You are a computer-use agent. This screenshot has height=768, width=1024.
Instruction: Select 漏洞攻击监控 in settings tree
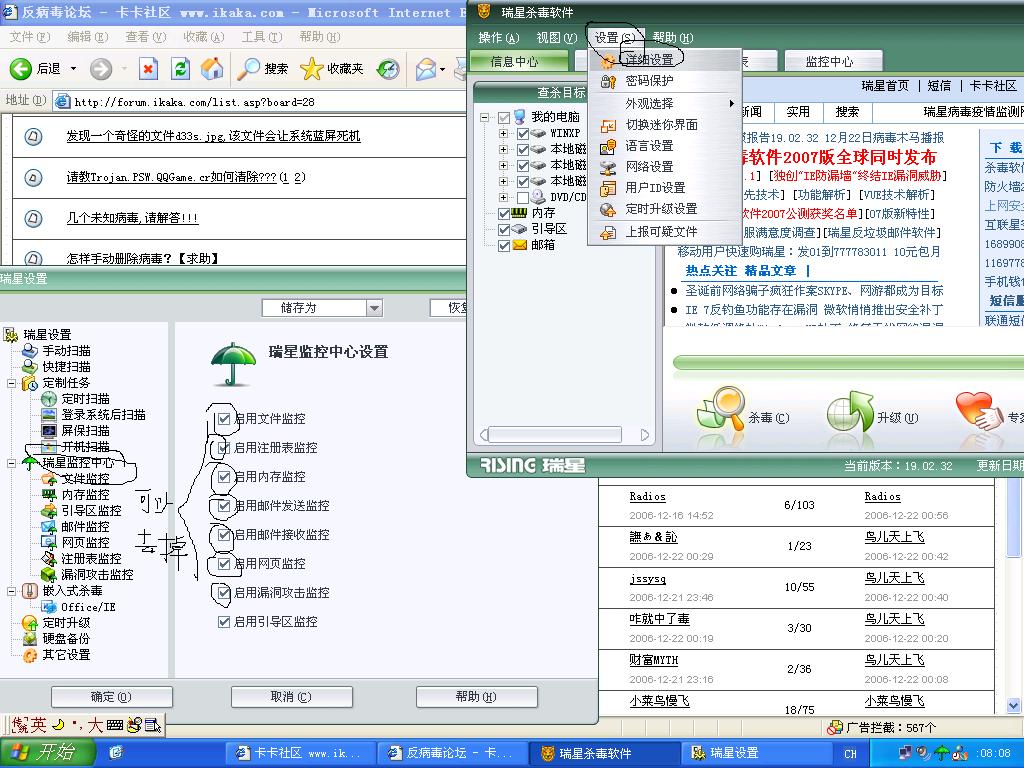point(97,575)
